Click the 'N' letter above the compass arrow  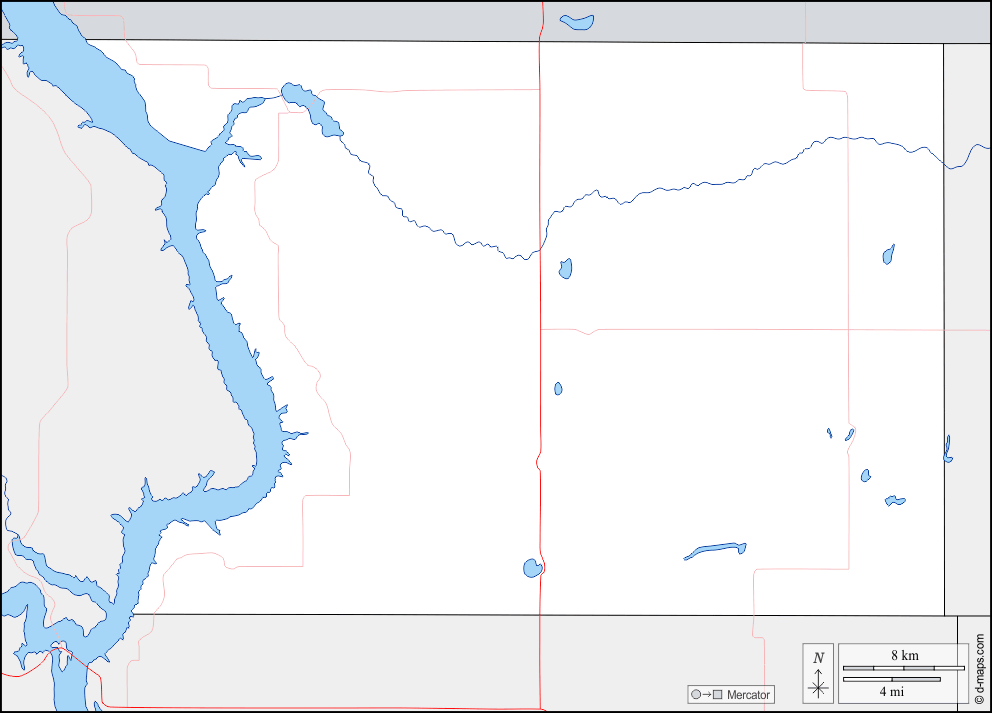[818, 657]
